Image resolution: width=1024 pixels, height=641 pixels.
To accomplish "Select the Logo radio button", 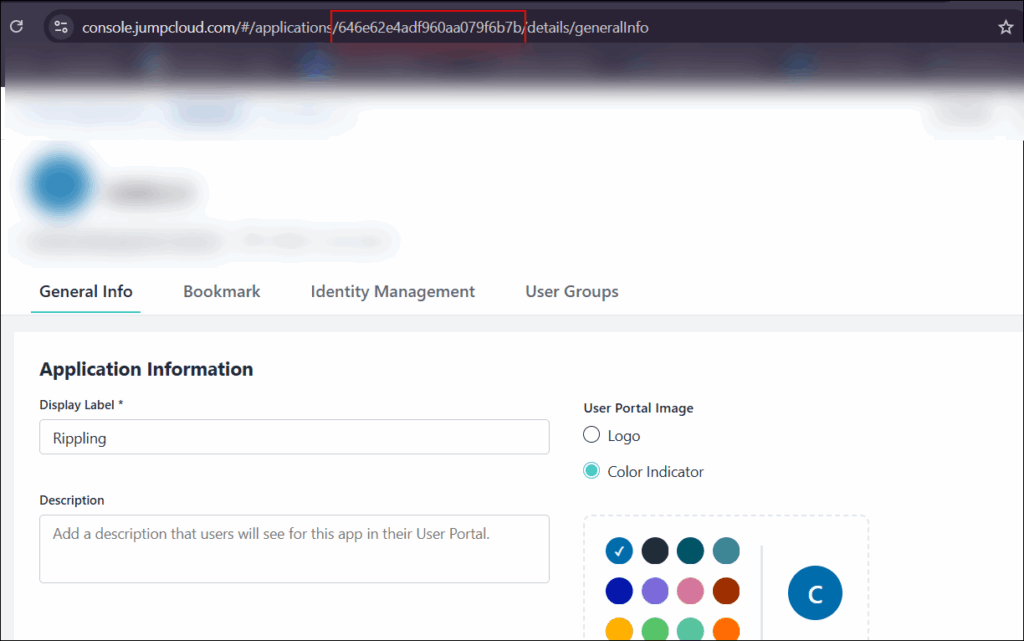I will pyautogui.click(x=592, y=435).
